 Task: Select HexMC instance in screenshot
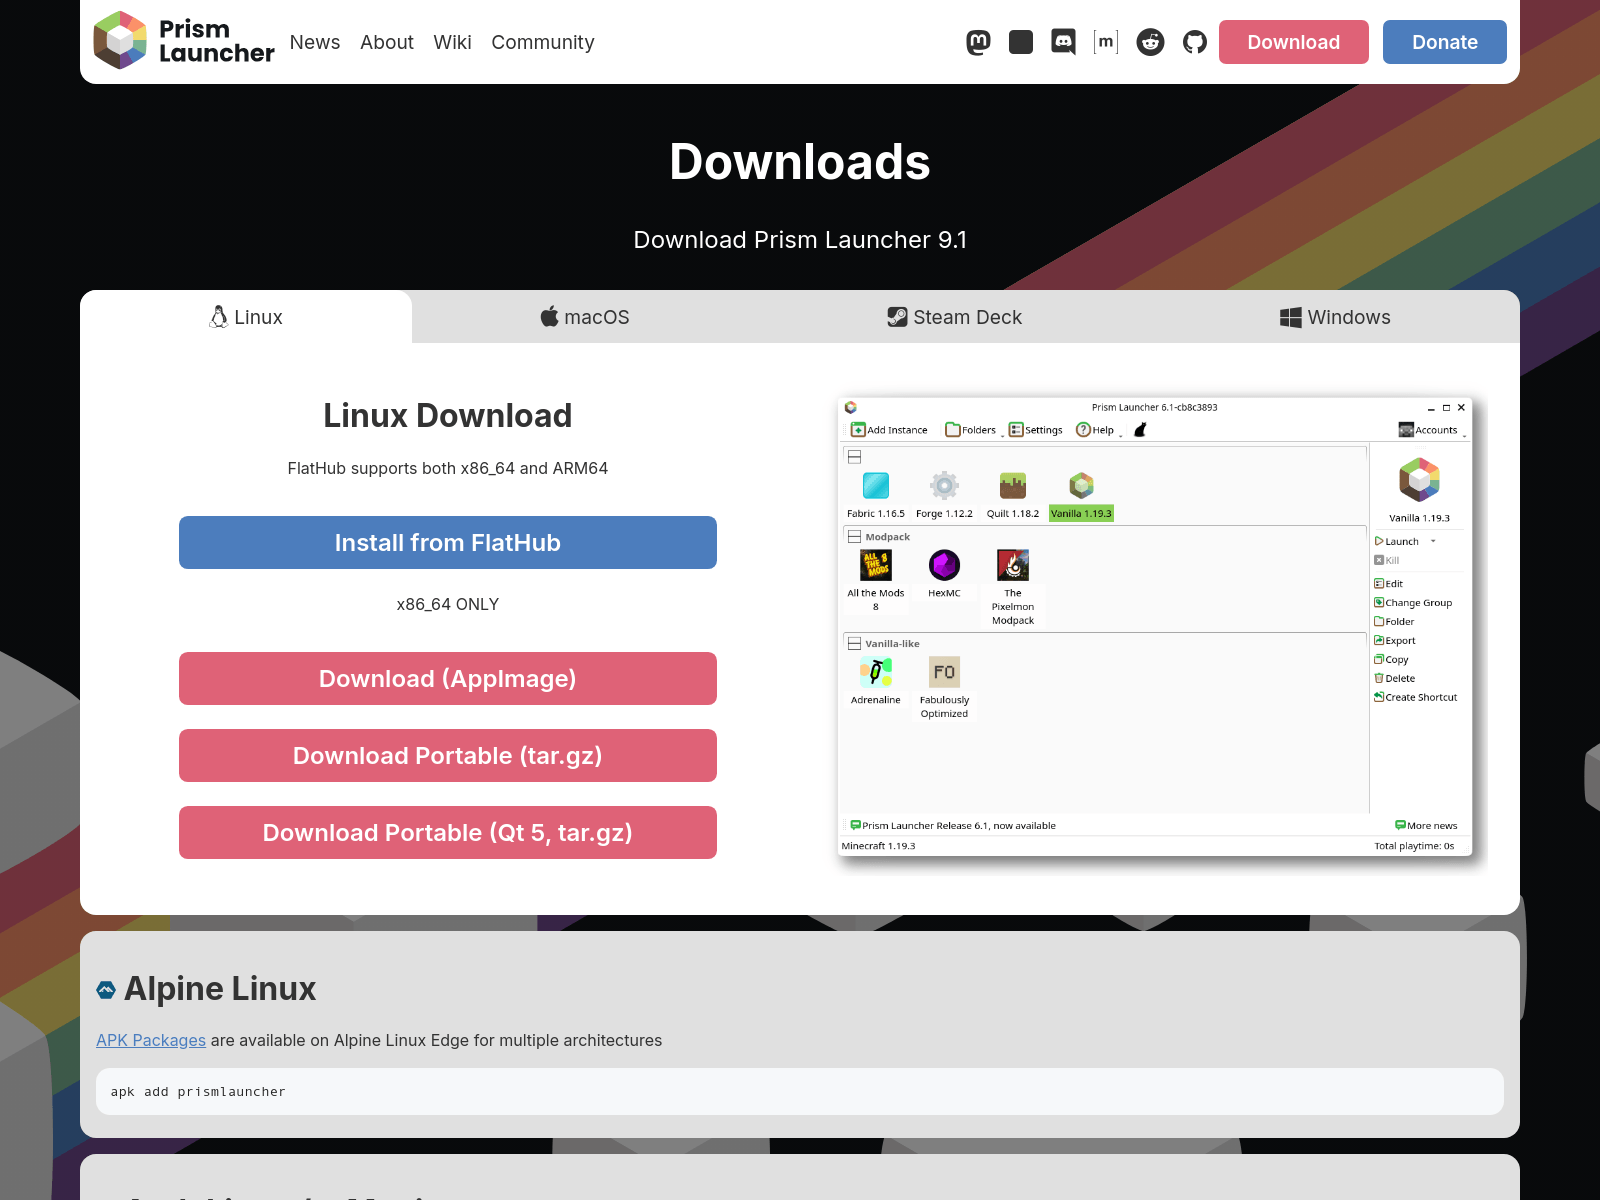pyautogui.click(x=944, y=574)
